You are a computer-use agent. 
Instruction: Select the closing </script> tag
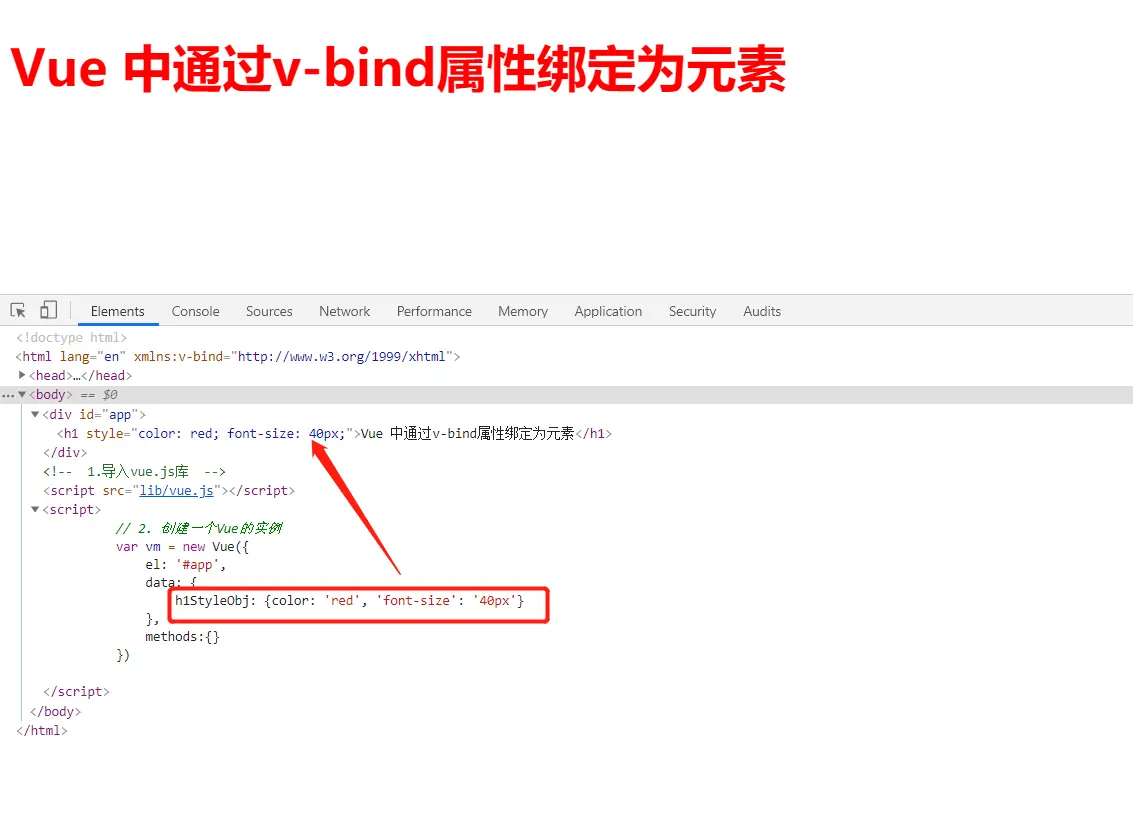[x=77, y=692]
